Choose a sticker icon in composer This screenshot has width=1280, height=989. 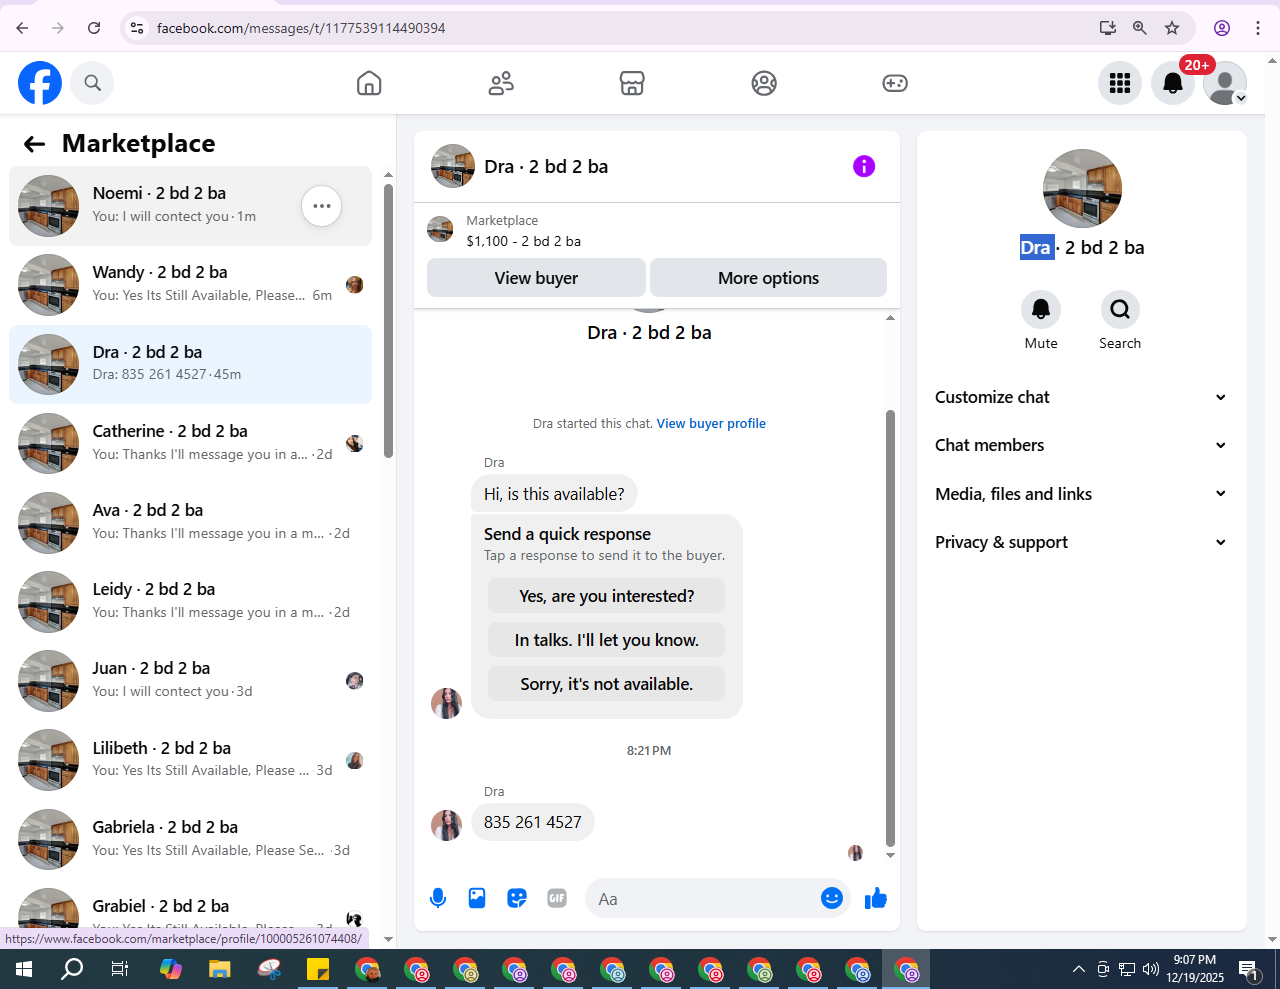click(x=517, y=898)
